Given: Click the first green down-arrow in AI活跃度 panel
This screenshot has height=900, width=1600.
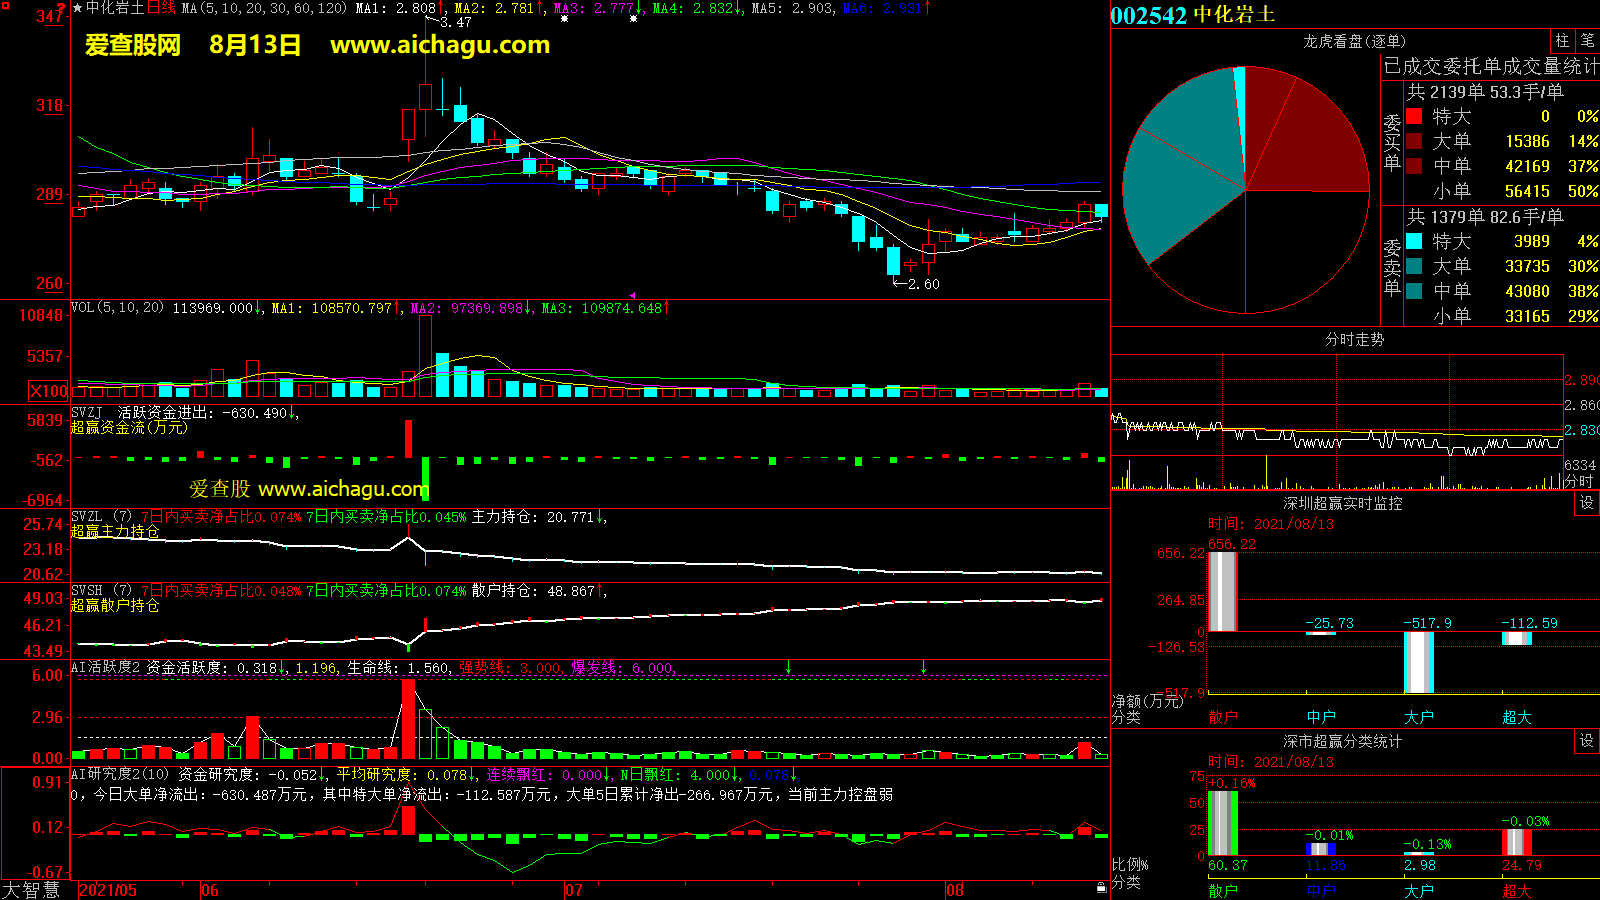Looking at the screenshot, I should click(x=789, y=667).
